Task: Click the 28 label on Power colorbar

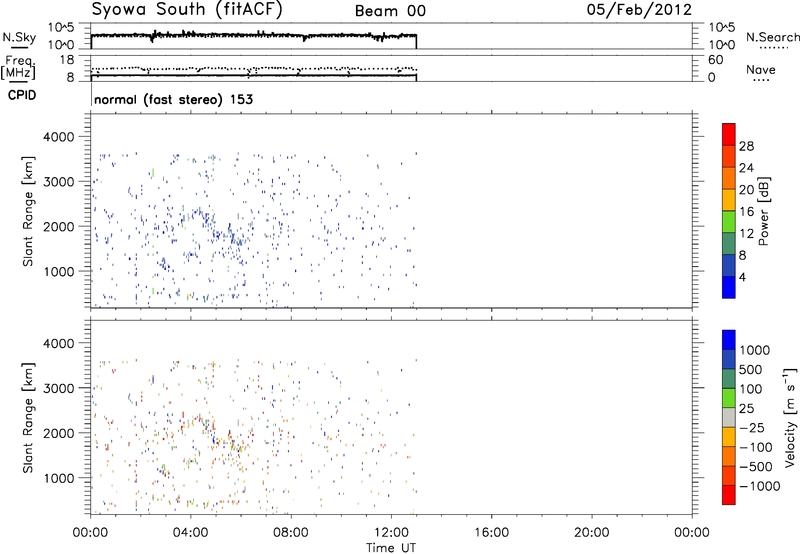Action: (x=746, y=146)
